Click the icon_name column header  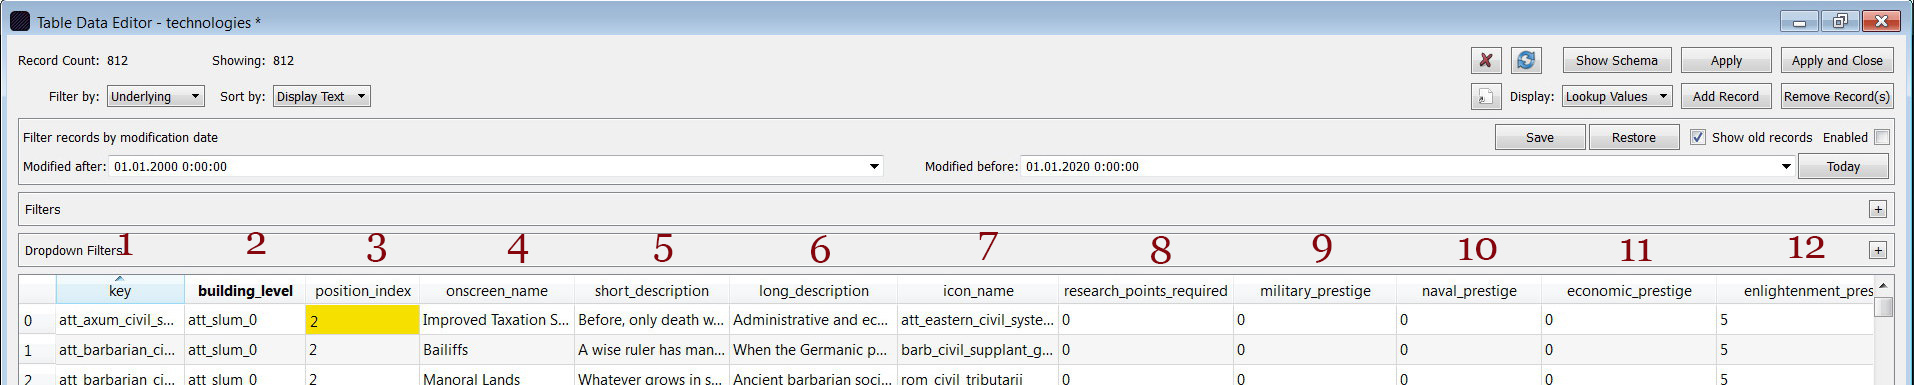(978, 290)
